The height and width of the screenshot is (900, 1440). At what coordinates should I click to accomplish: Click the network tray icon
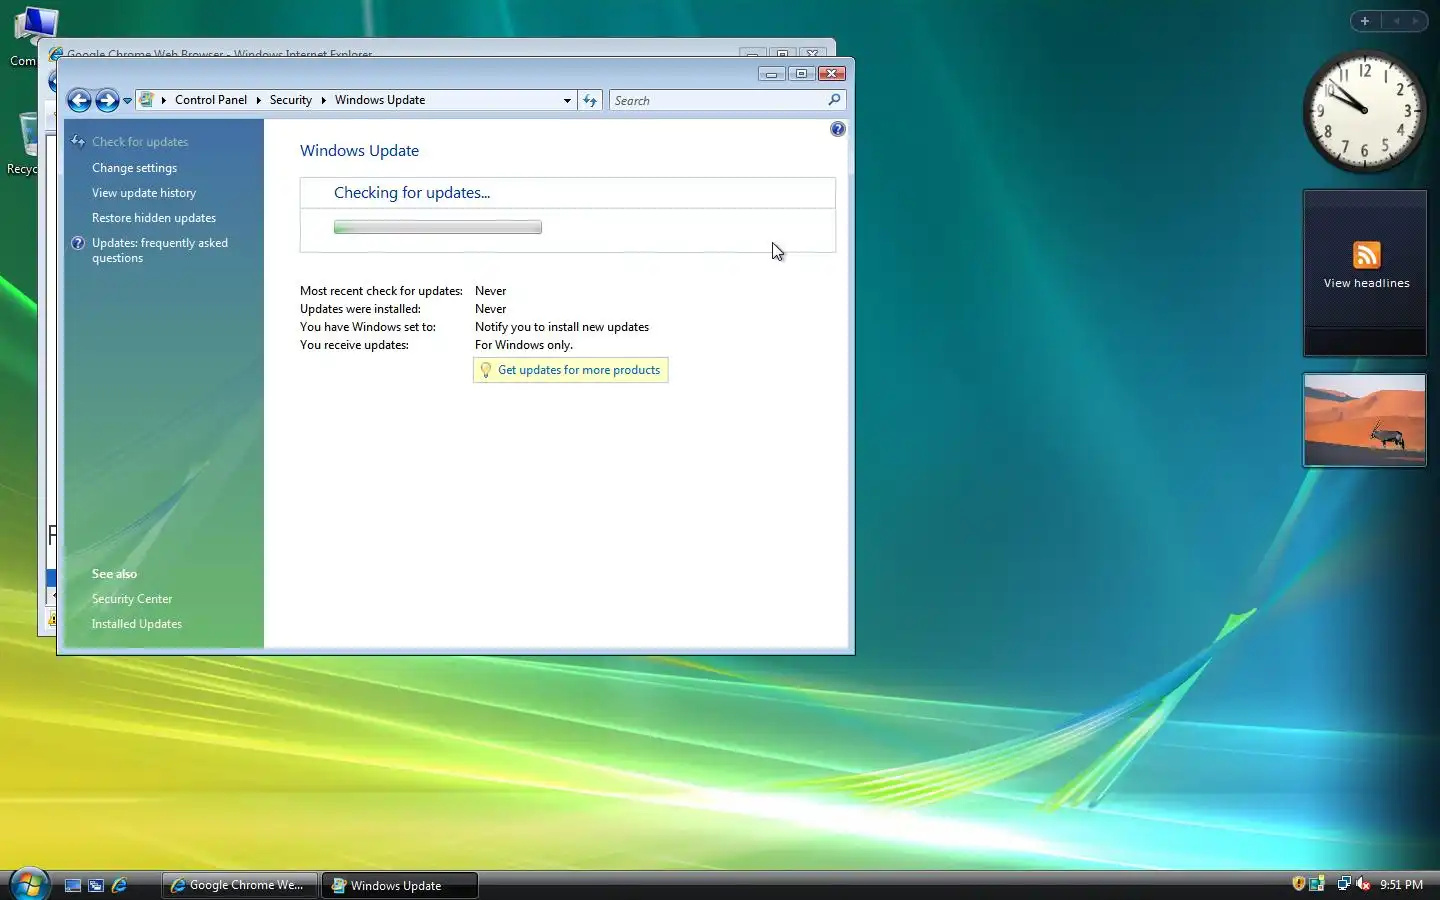tap(1344, 884)
